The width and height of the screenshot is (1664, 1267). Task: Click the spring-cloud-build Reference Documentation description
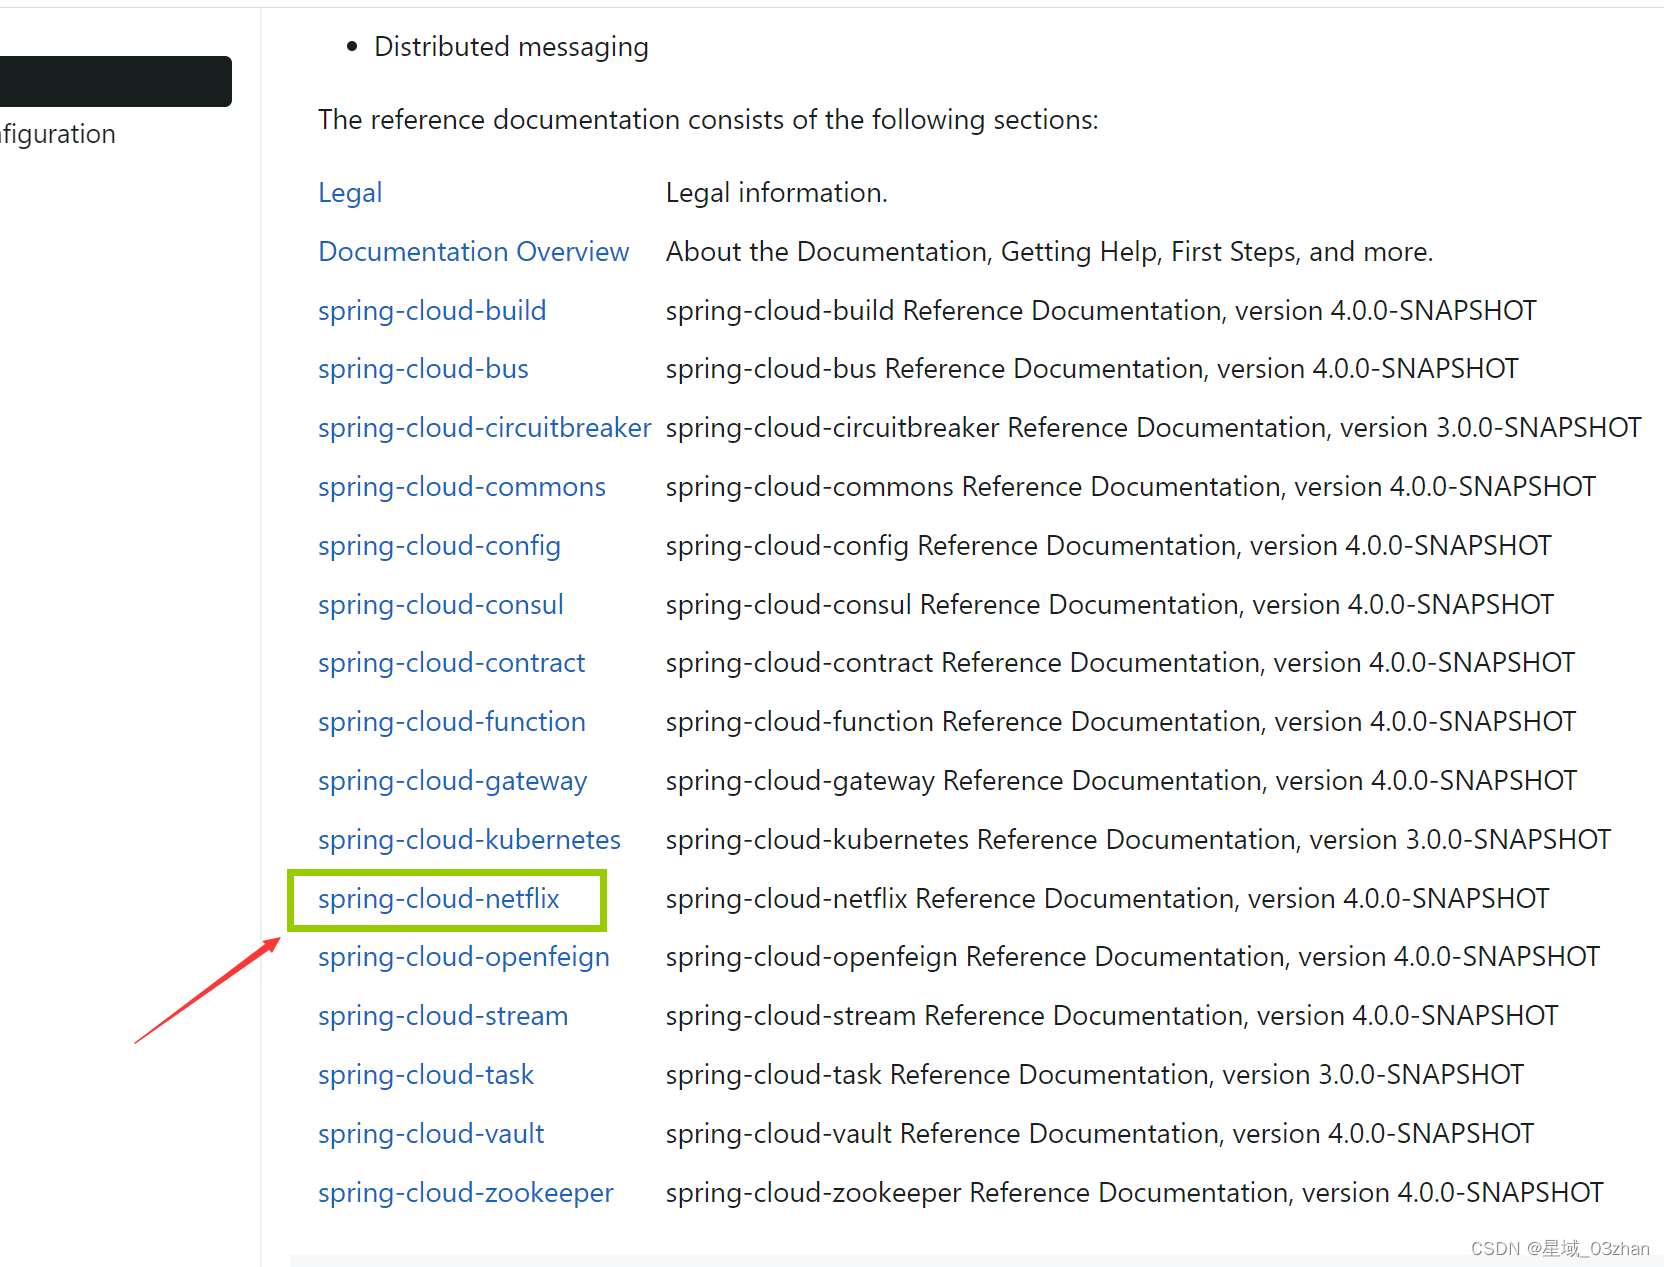(1101, 311)
